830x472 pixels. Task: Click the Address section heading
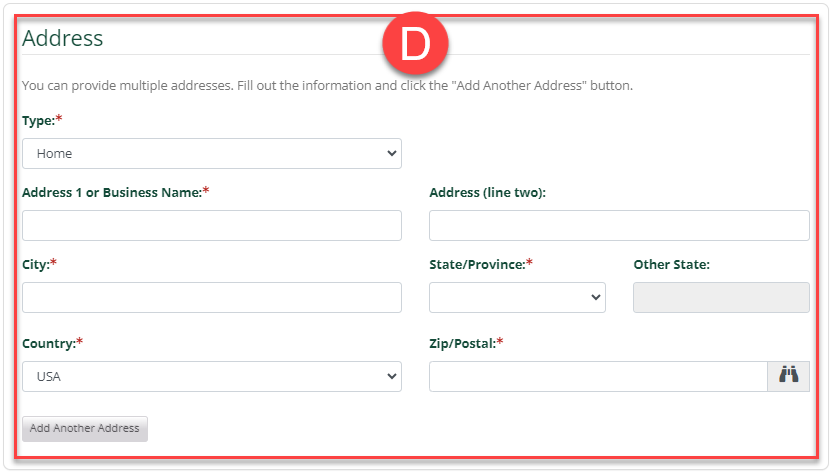click(x=63, y=38)
